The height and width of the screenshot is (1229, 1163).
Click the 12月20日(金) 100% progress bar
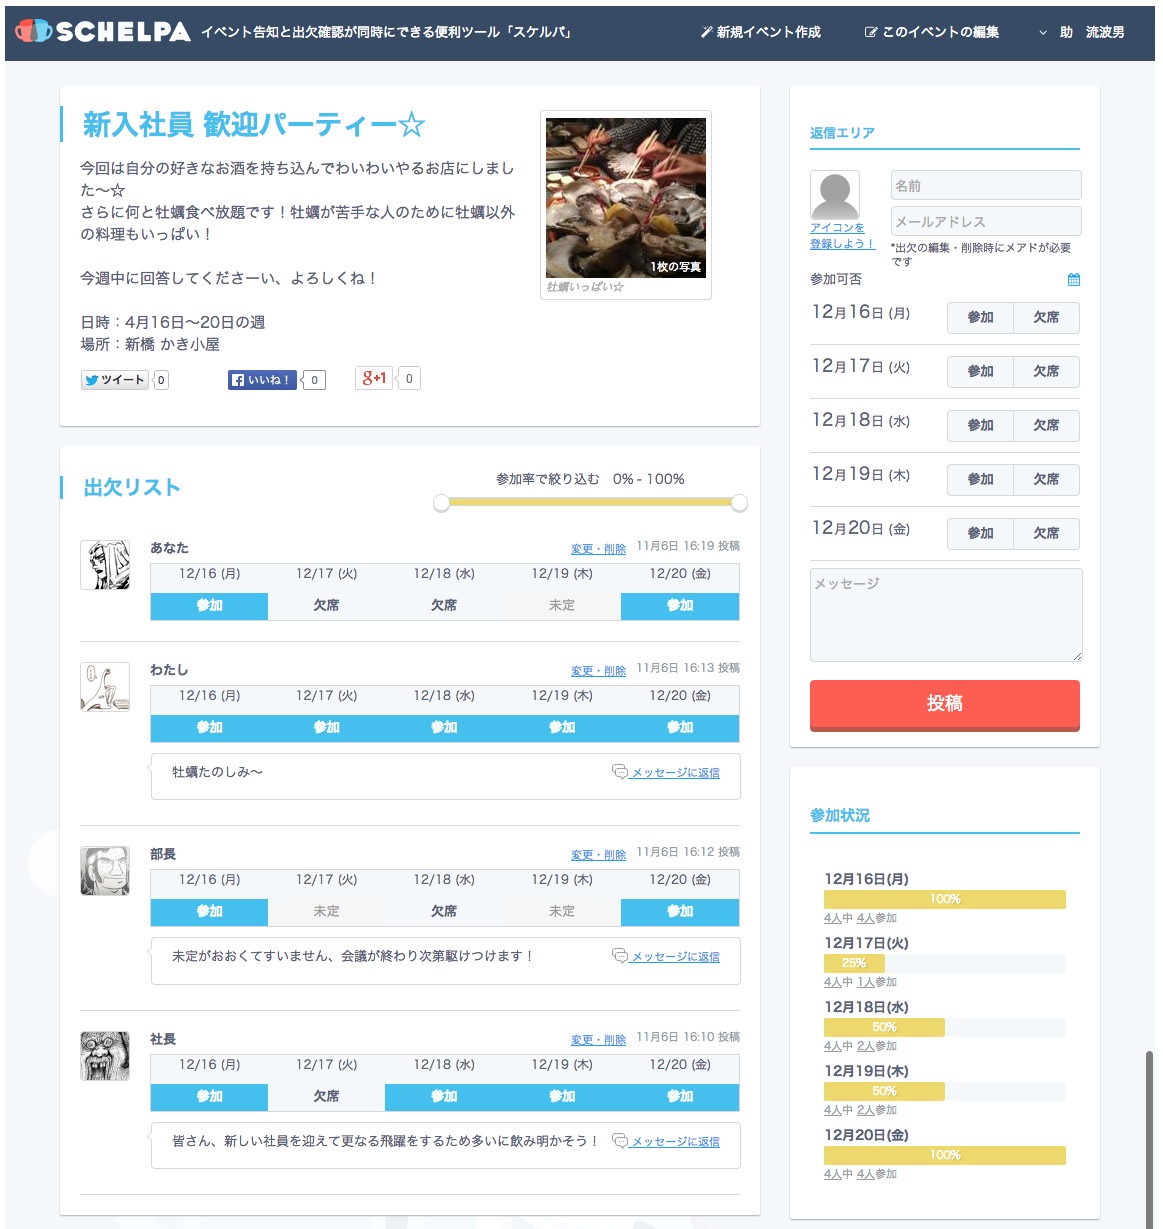point(945,1156)
